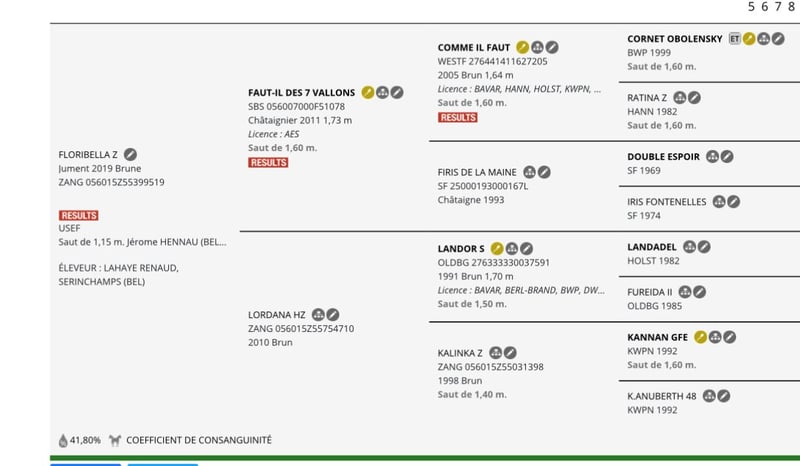Screen dimensions: 800x466
Task: Click the RESULTS badge under FAUT-IL DES 7 VALLONS
Action: pos(268,162)
